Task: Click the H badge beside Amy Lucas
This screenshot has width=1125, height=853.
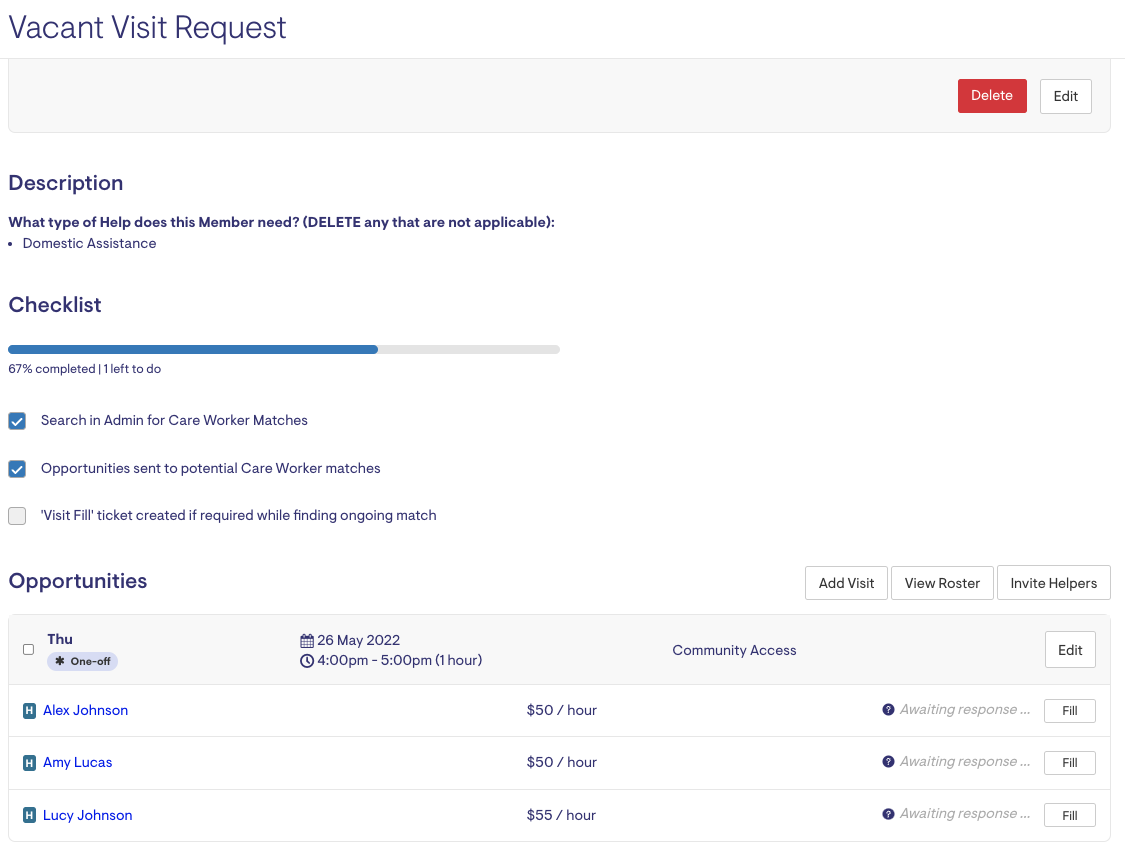Action: point(29,763)
